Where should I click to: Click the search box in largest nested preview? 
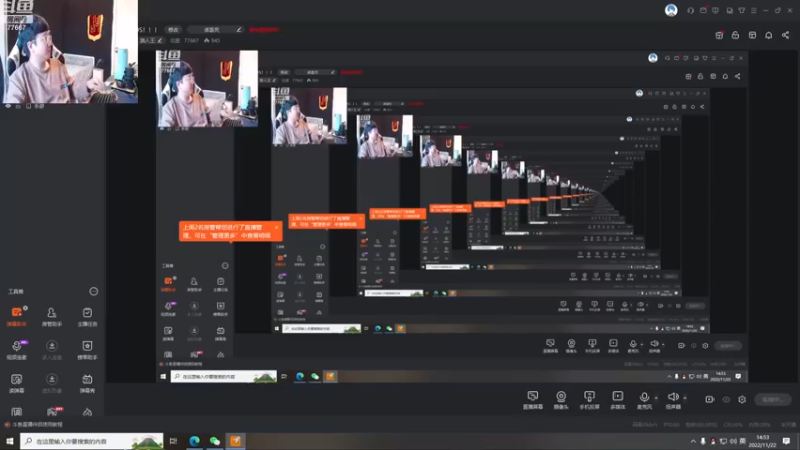(223, 377)
